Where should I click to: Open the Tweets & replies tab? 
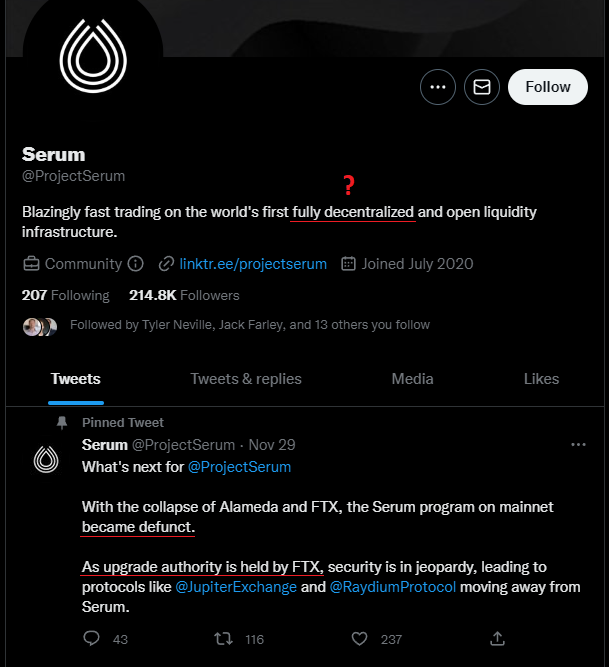tap(246, 379)
